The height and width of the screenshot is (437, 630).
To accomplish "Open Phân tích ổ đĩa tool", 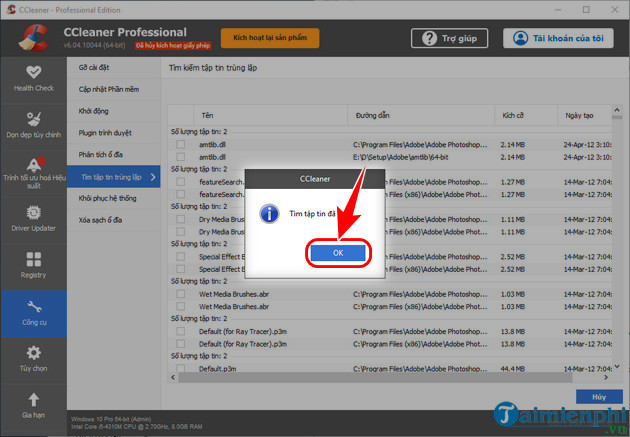I will click(114, 154).
